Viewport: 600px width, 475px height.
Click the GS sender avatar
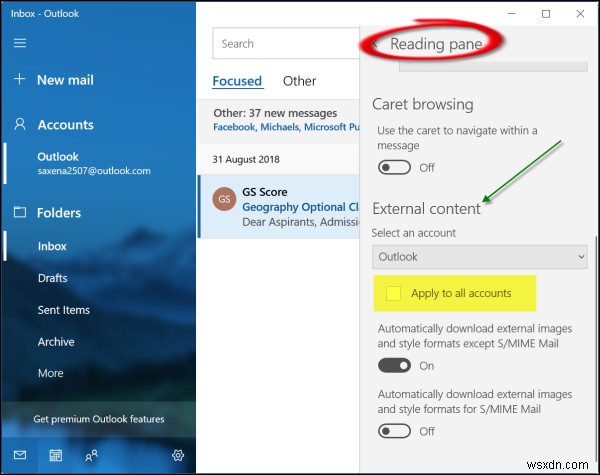pyautogui.click(x=224, y=199)
